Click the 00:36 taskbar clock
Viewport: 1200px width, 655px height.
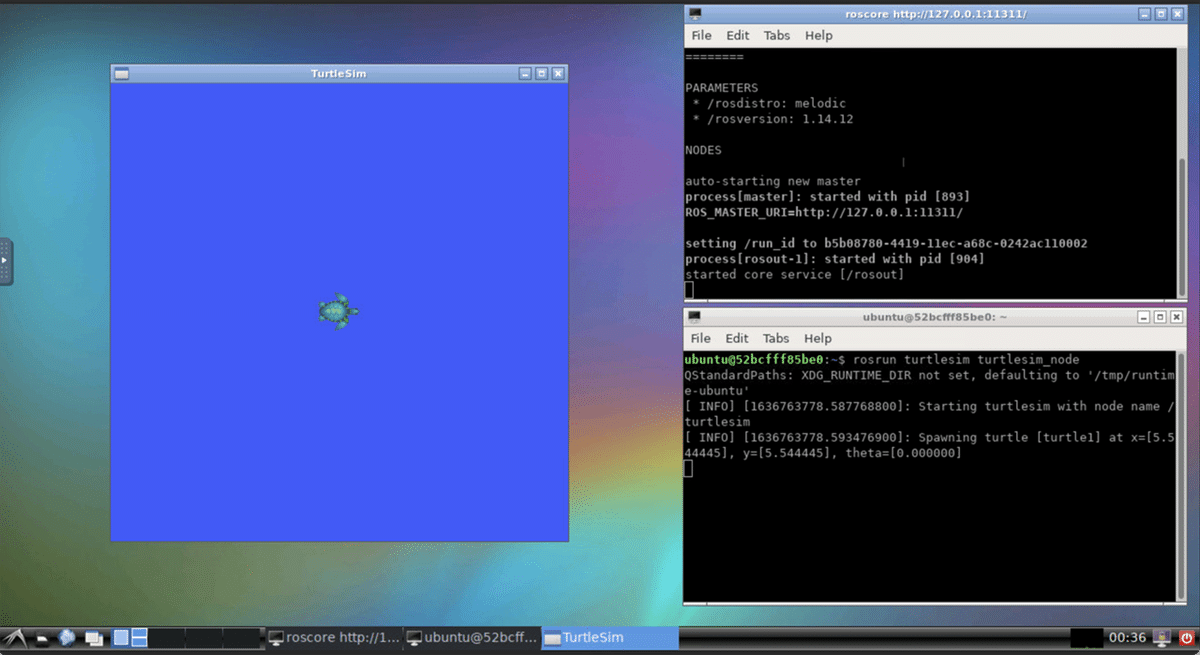pos(1127,637)
